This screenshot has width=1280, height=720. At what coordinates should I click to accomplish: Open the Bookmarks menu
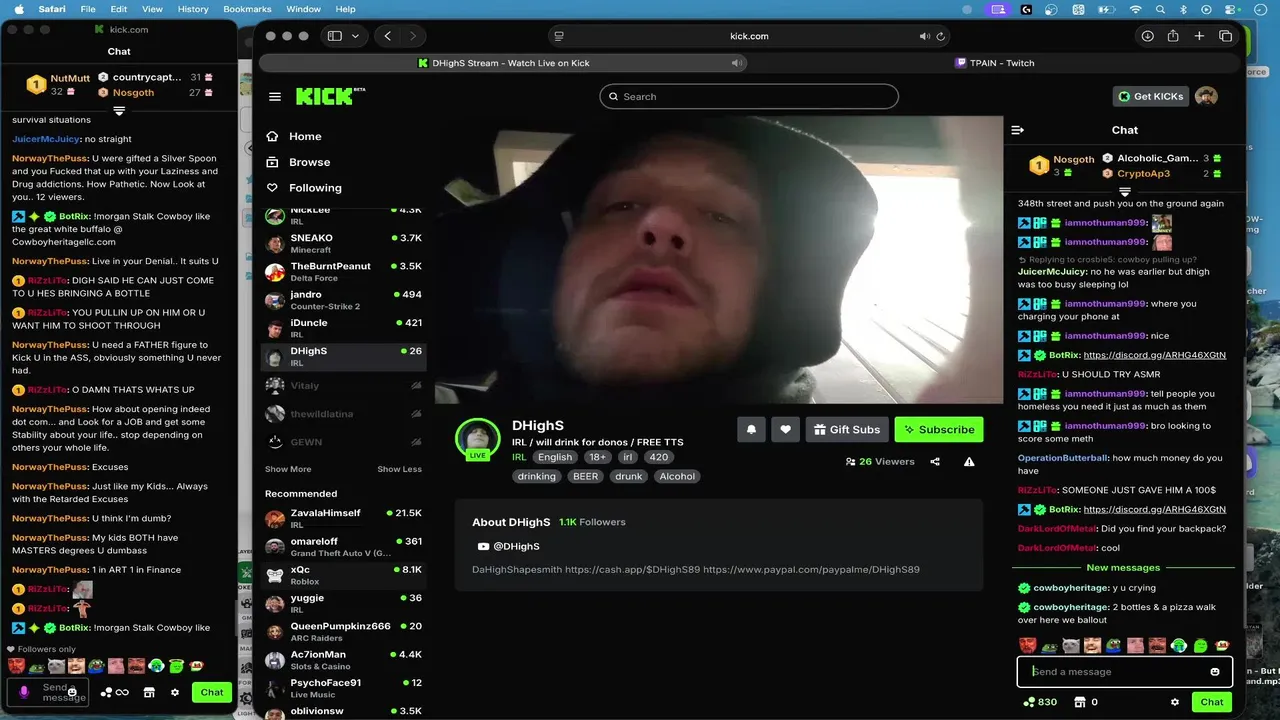click(x=247, y=9)
